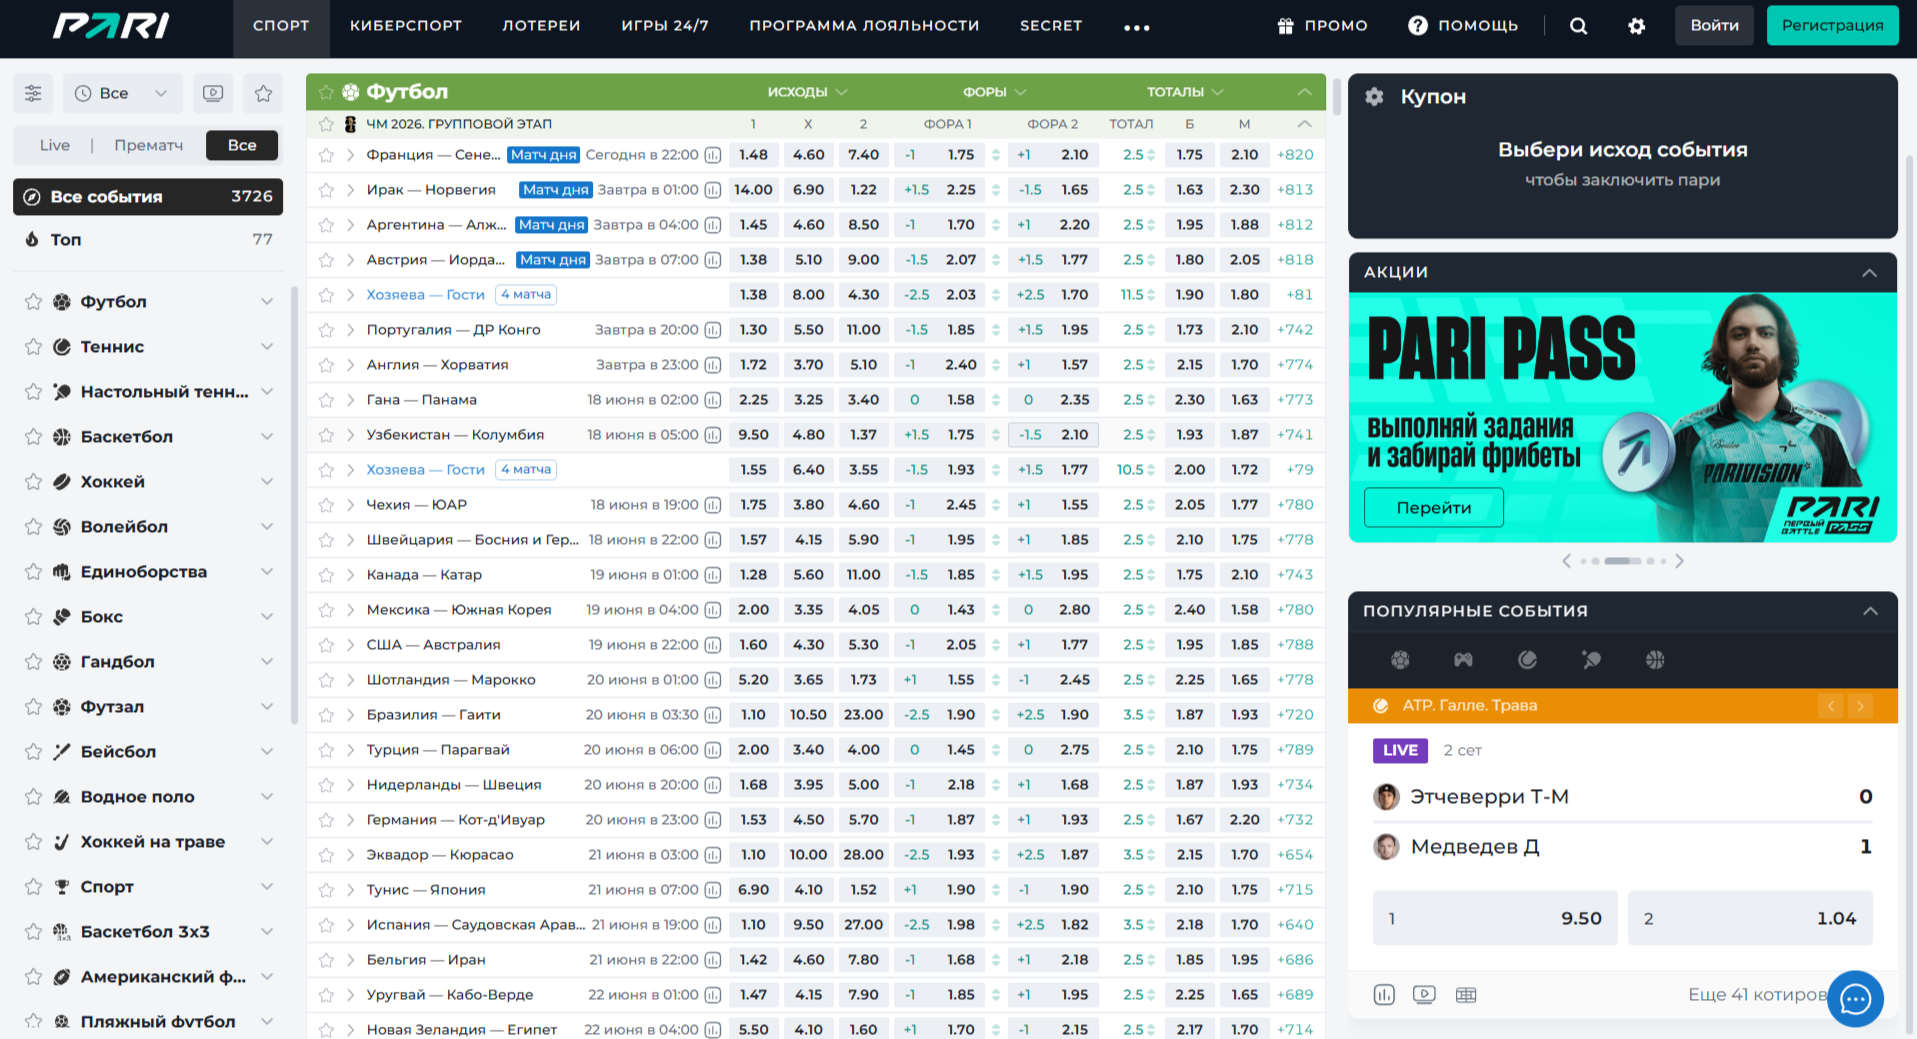Open Еще 41 котировок link

pos(1757,995)
